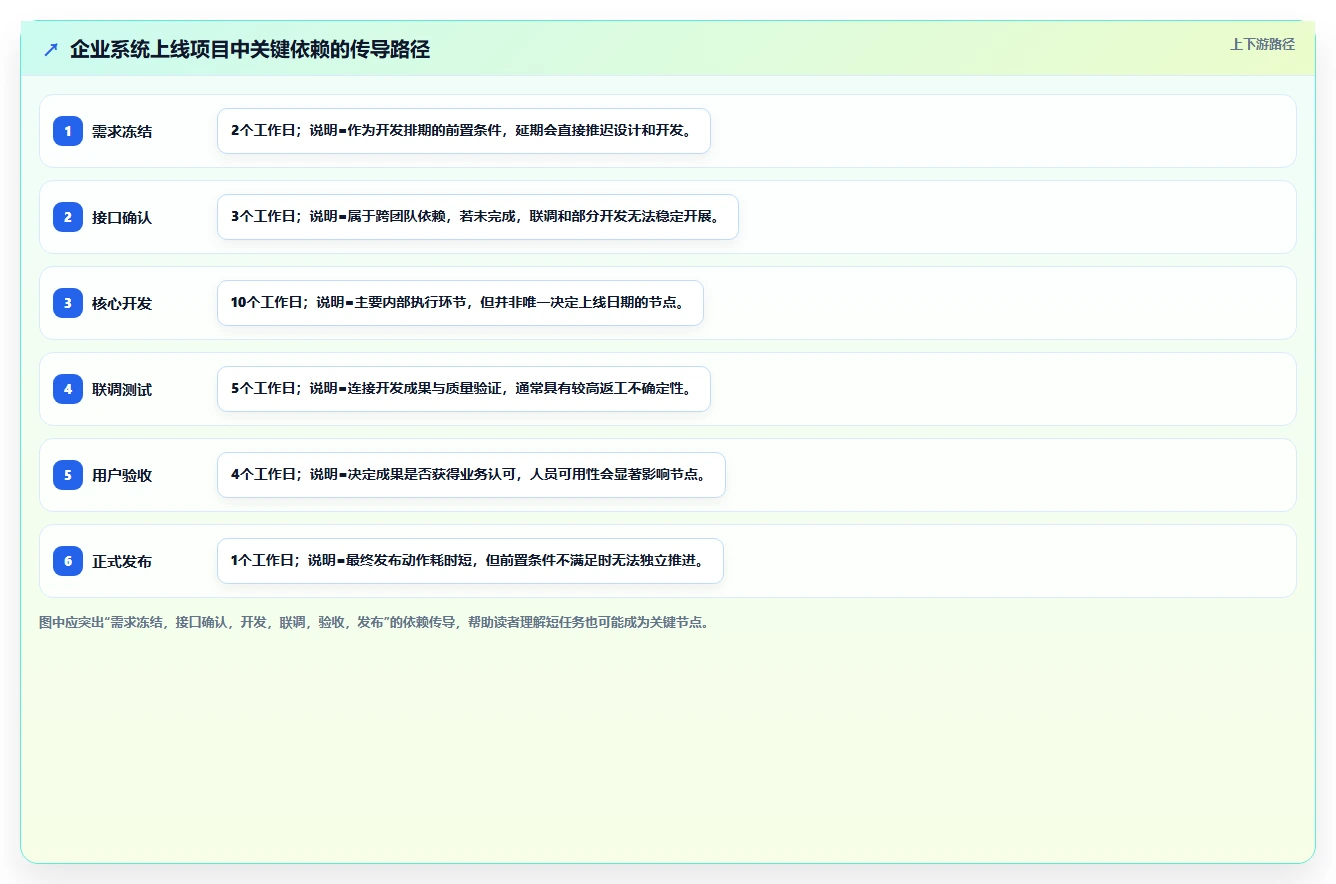
Task: Click the 4个工作日 description about 业务认可
Action: [471, 475]
